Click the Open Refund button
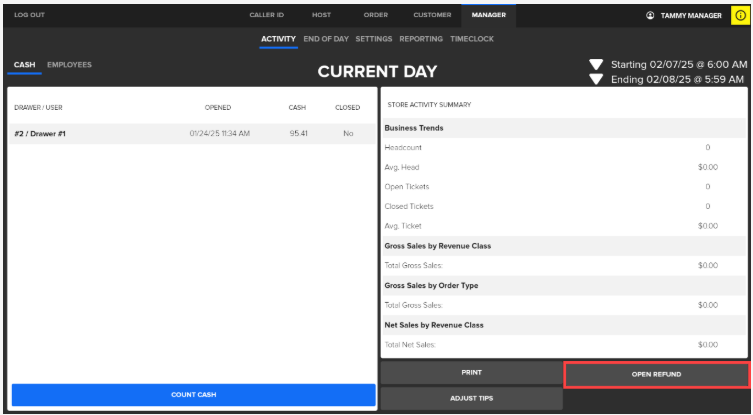 pyautogui.click(x=656, y=374)
